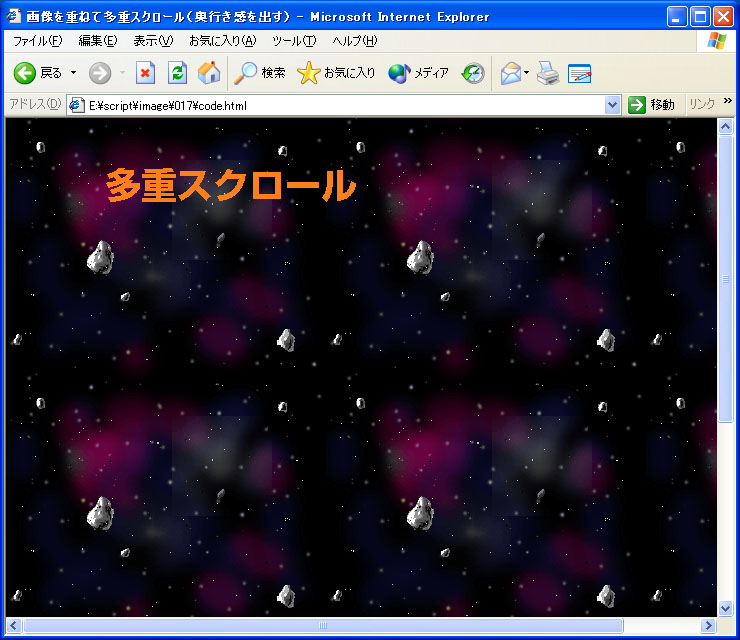Click the リンク links bar label
The width and height of the screenshot is (740, 640).
[x=702, y=104]
